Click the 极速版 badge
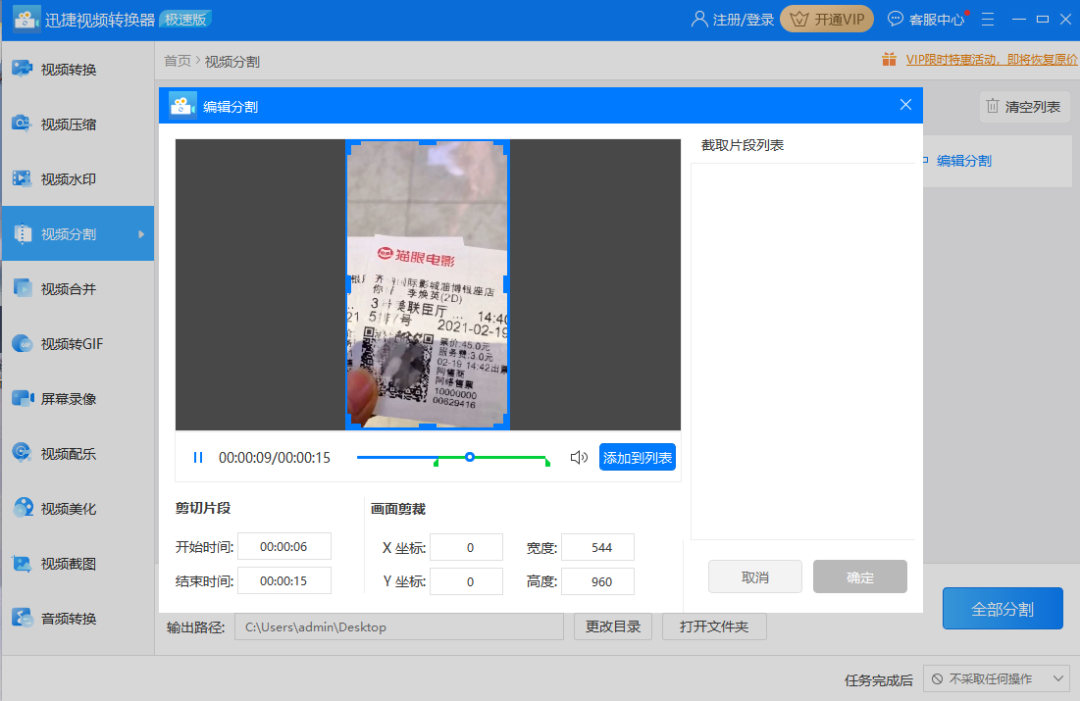 [x=185, y=19]
